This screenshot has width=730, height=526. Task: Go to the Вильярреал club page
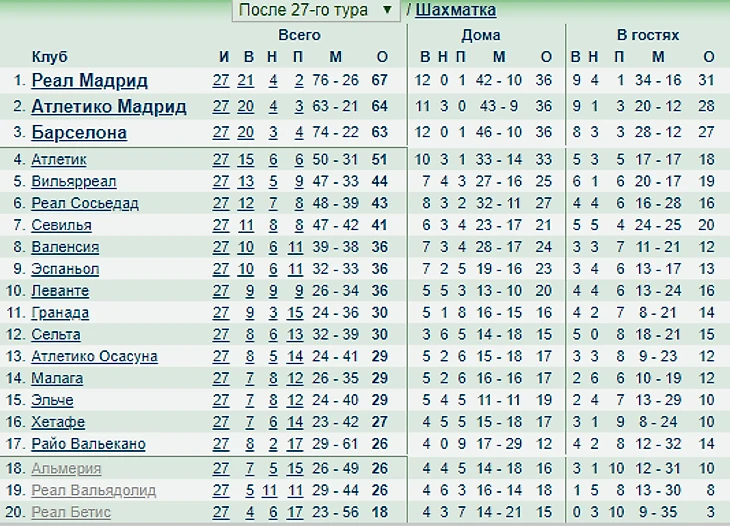click(74, 182)
